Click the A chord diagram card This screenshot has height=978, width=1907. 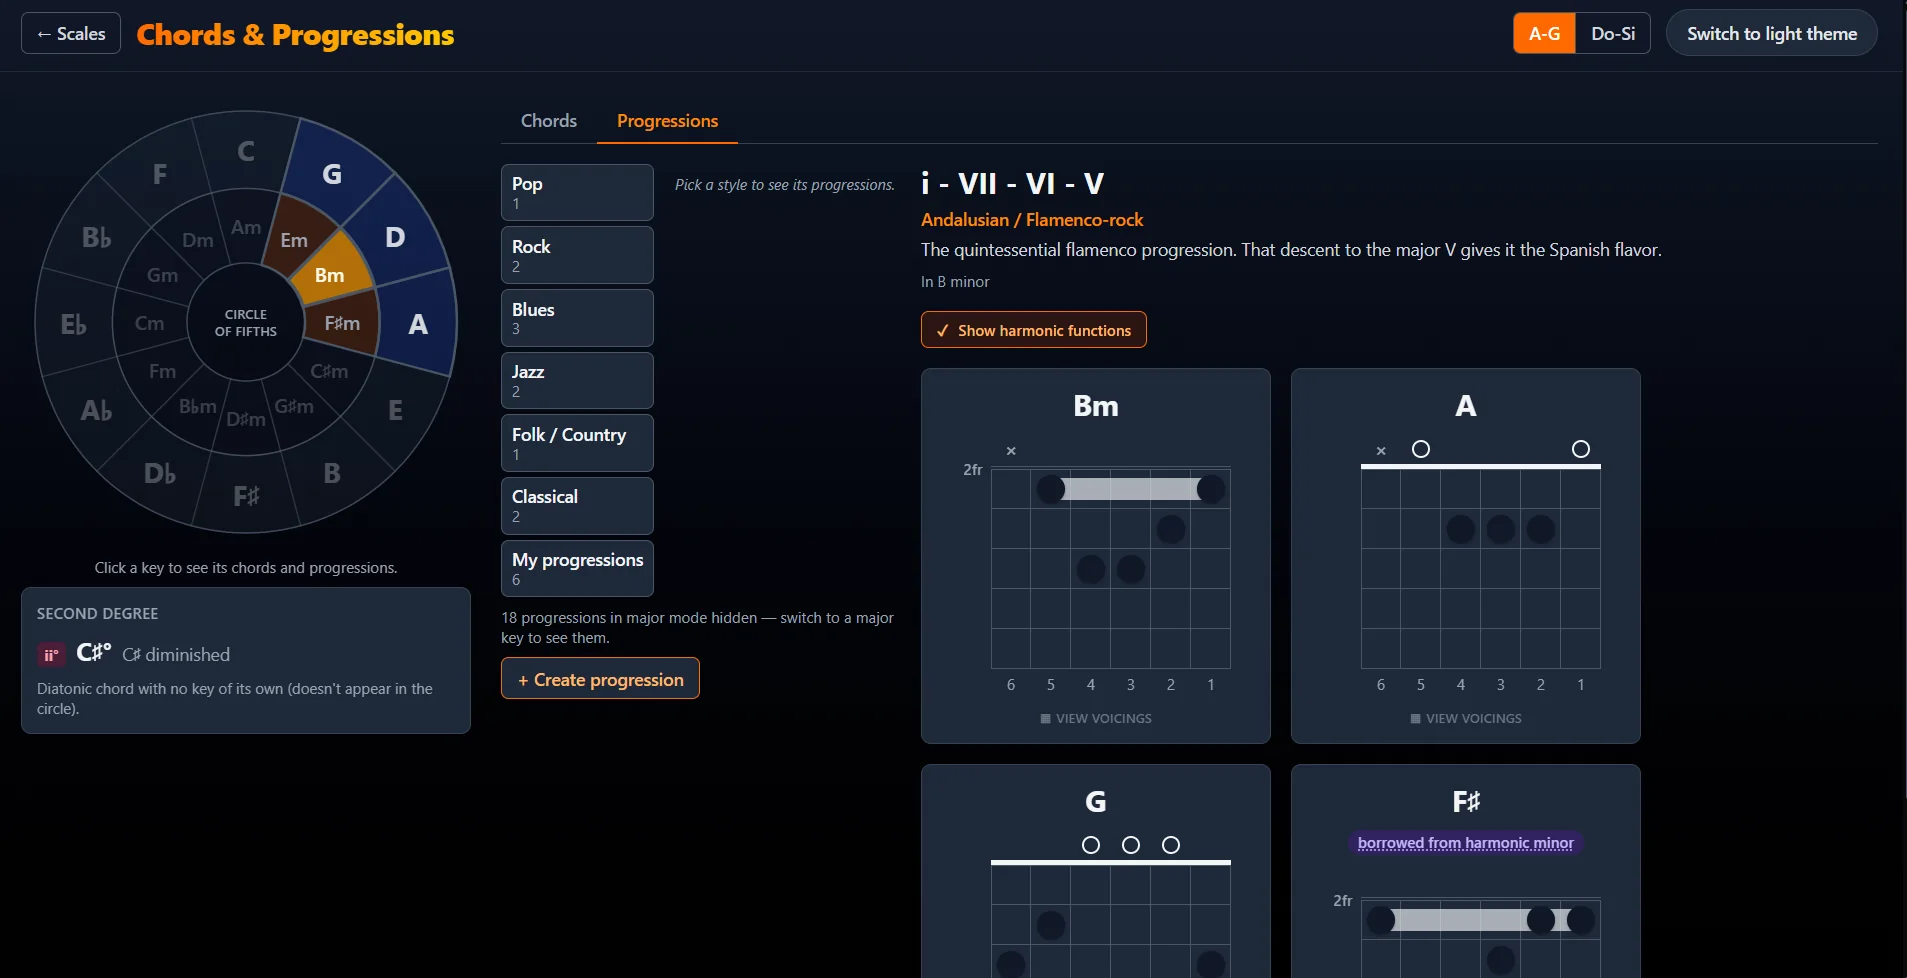(x=1466, y=556)
